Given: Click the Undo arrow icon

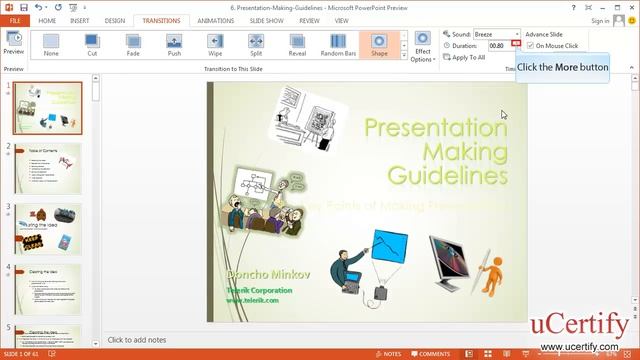Looking at the screenshot, I should pos(38,7).
